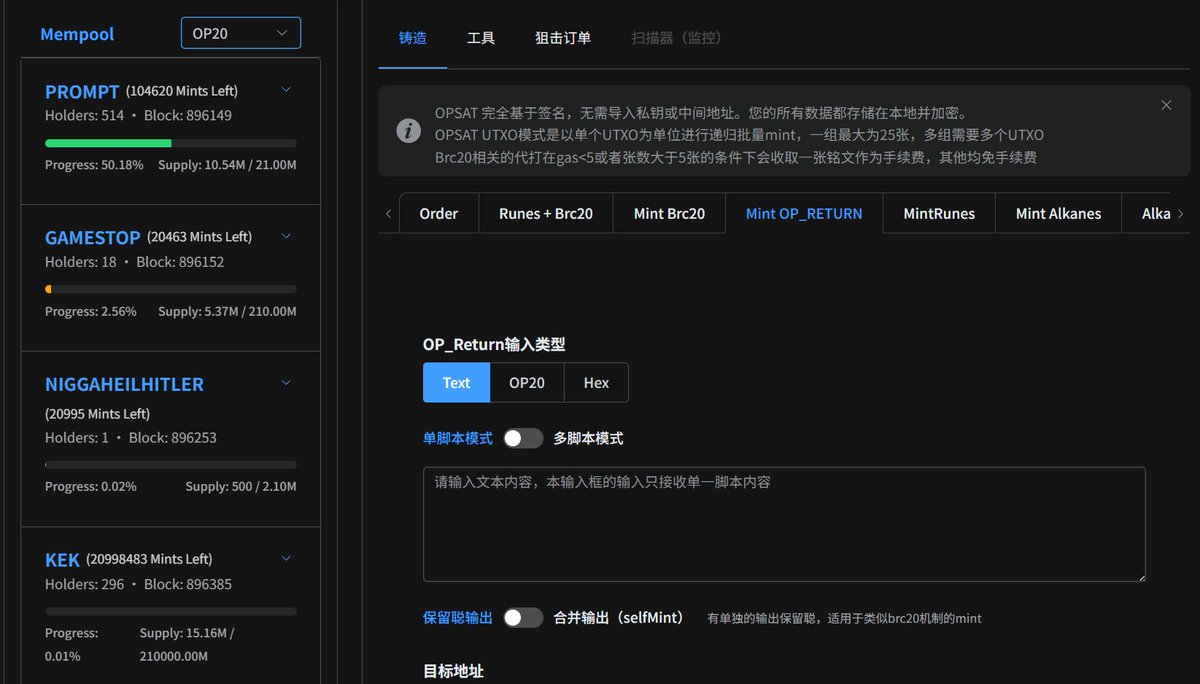Choose OP20 as OP_Return input type
Viewport: 1200px width, 684px height.
tap(527, 383)
